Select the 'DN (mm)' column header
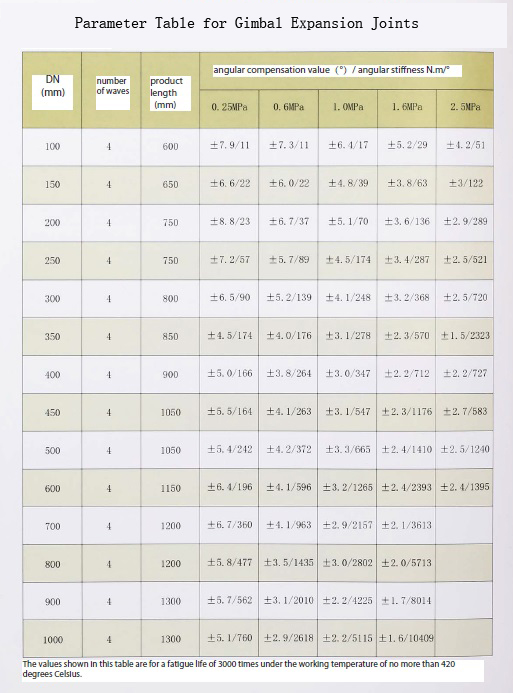Image resolution: width=513 pixels, height=693 pixels. [x=53, y=86]
